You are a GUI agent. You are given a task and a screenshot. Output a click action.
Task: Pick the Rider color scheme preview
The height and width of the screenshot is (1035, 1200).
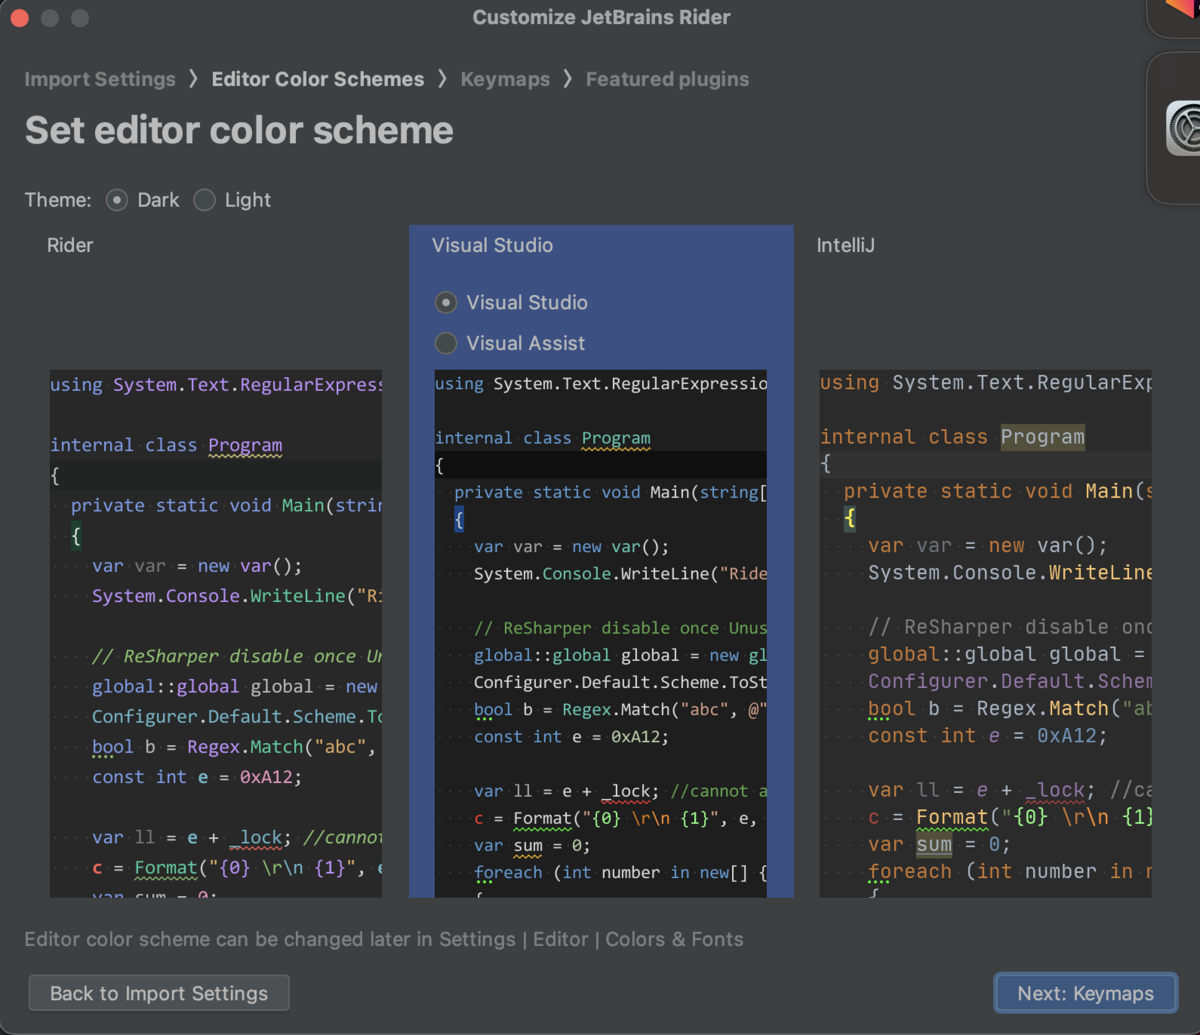pos(216,633)
